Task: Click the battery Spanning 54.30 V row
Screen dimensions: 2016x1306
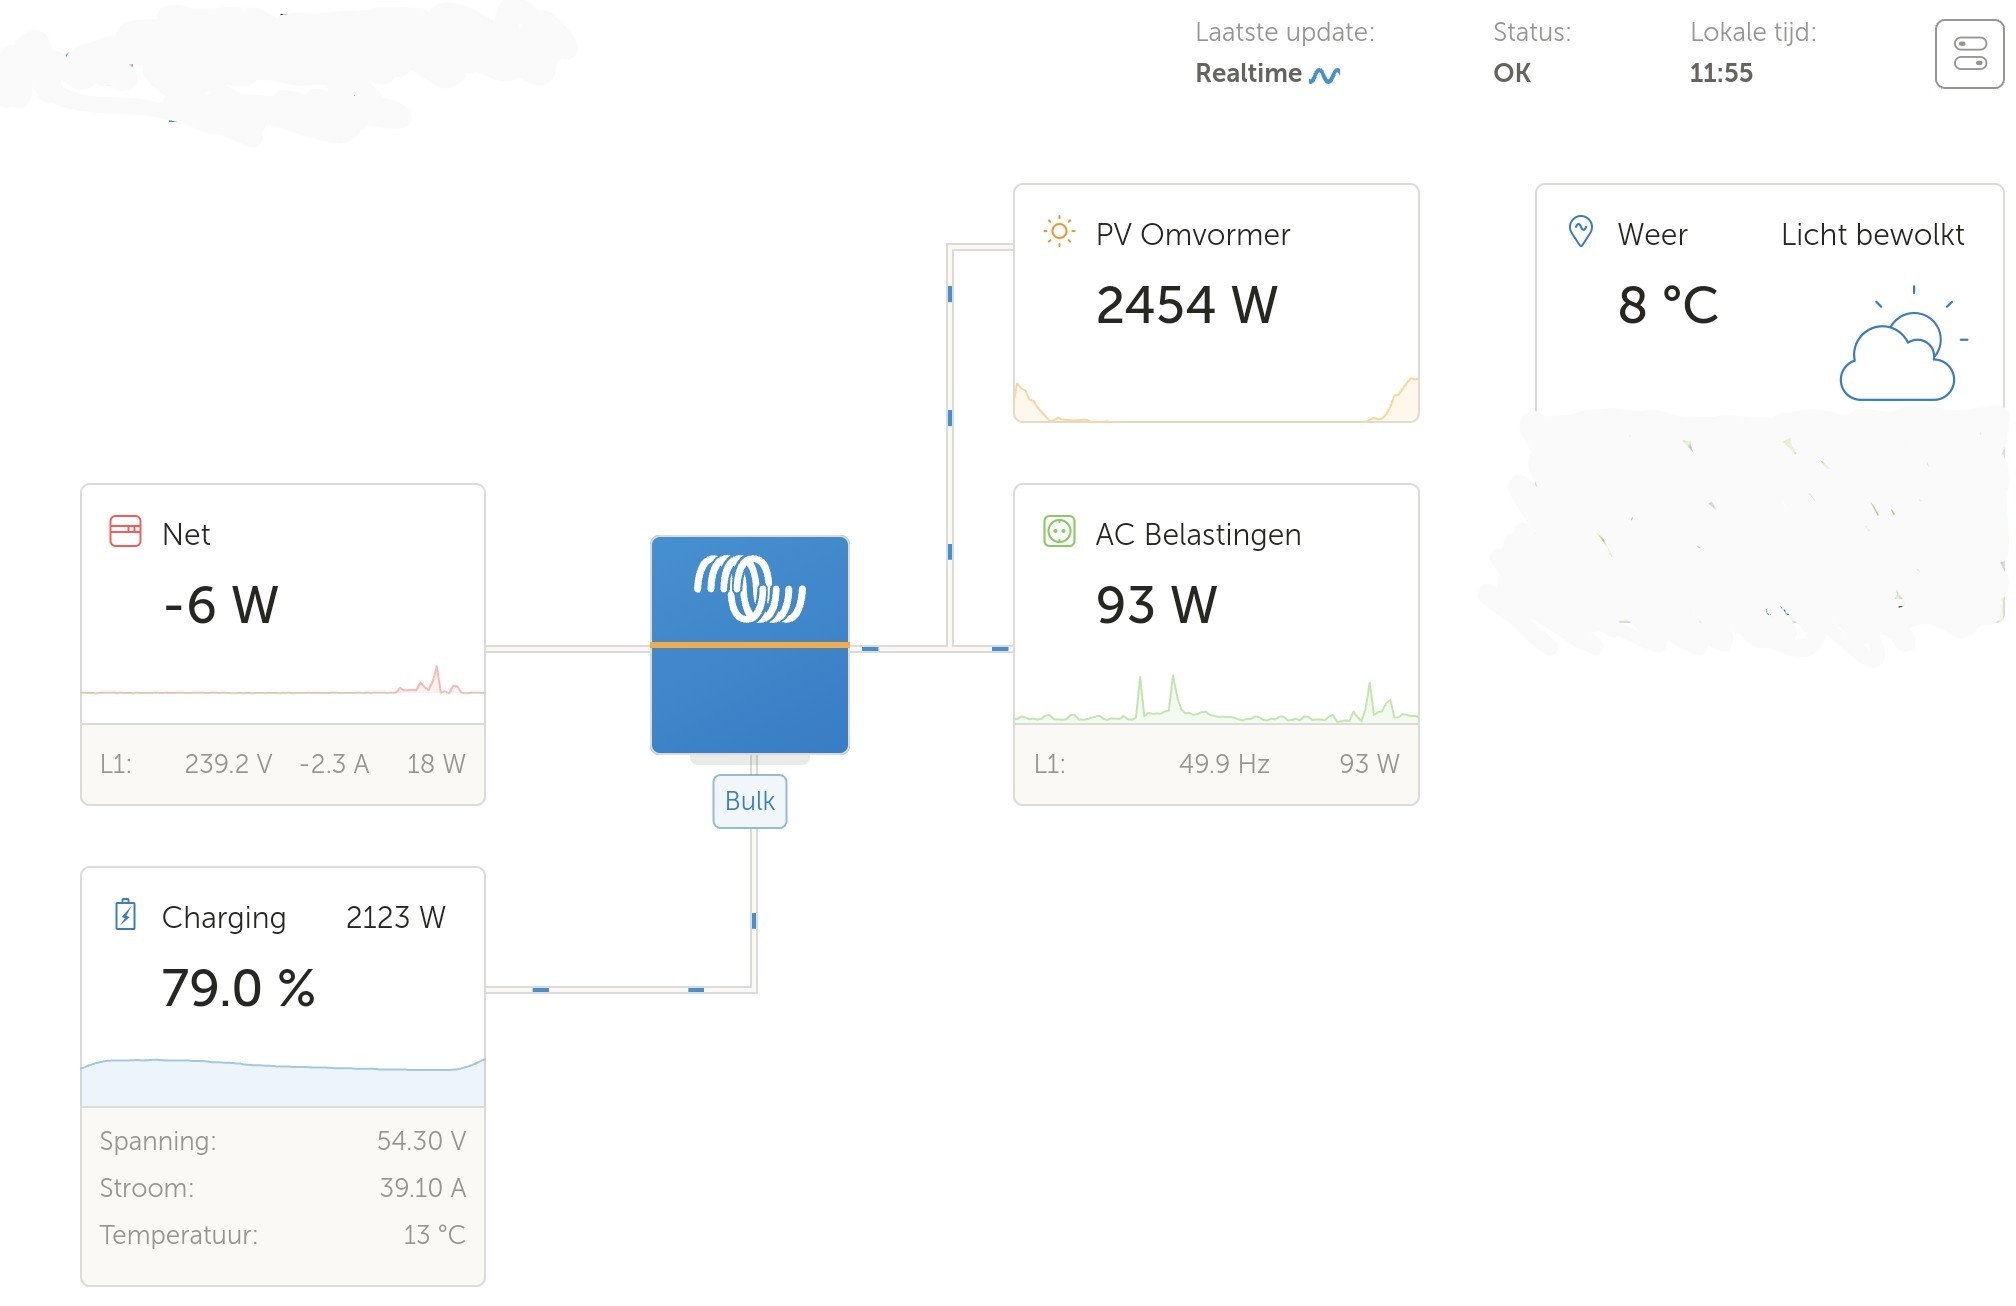Action: click(283, 1141)
